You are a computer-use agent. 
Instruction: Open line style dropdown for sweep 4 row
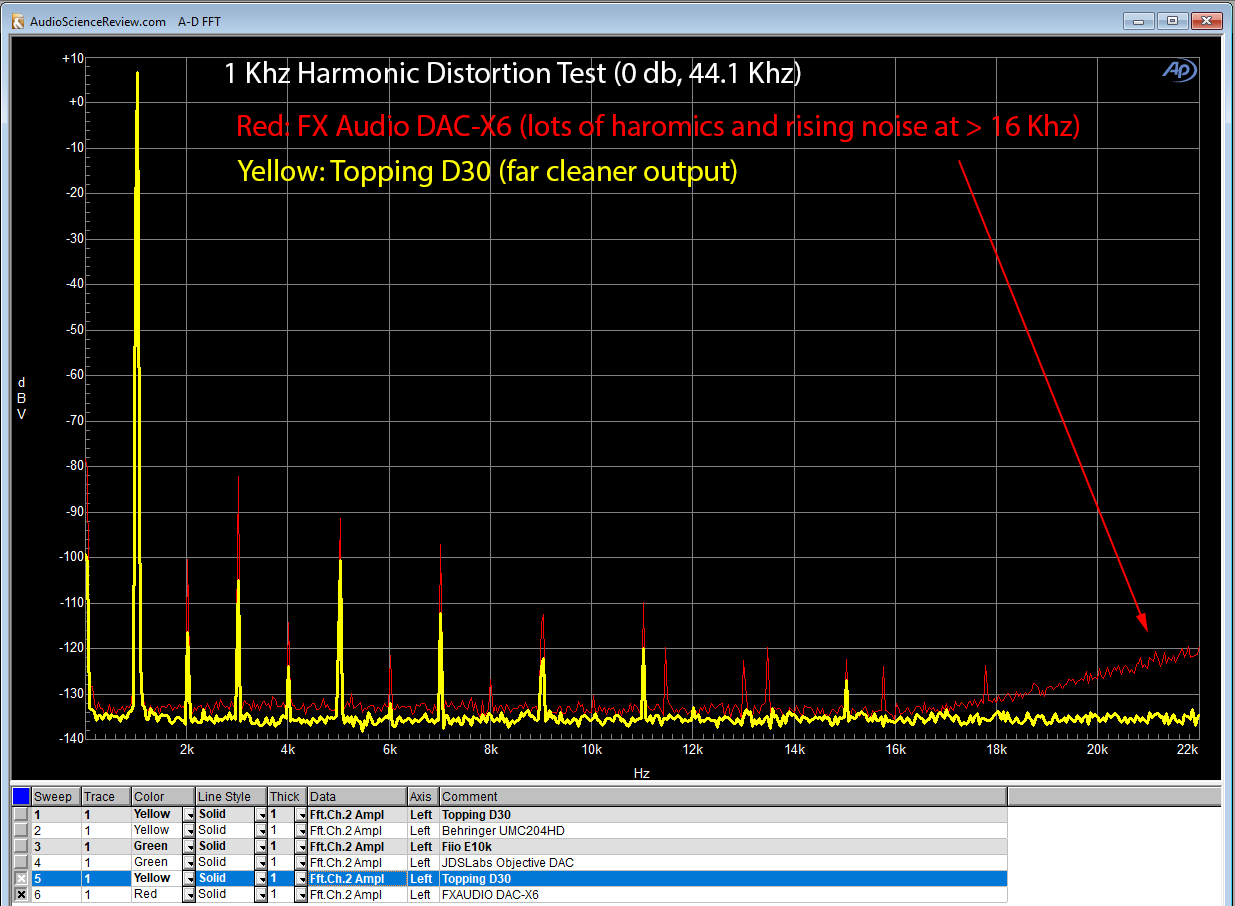pyautogui.click(x=261, y=863)
